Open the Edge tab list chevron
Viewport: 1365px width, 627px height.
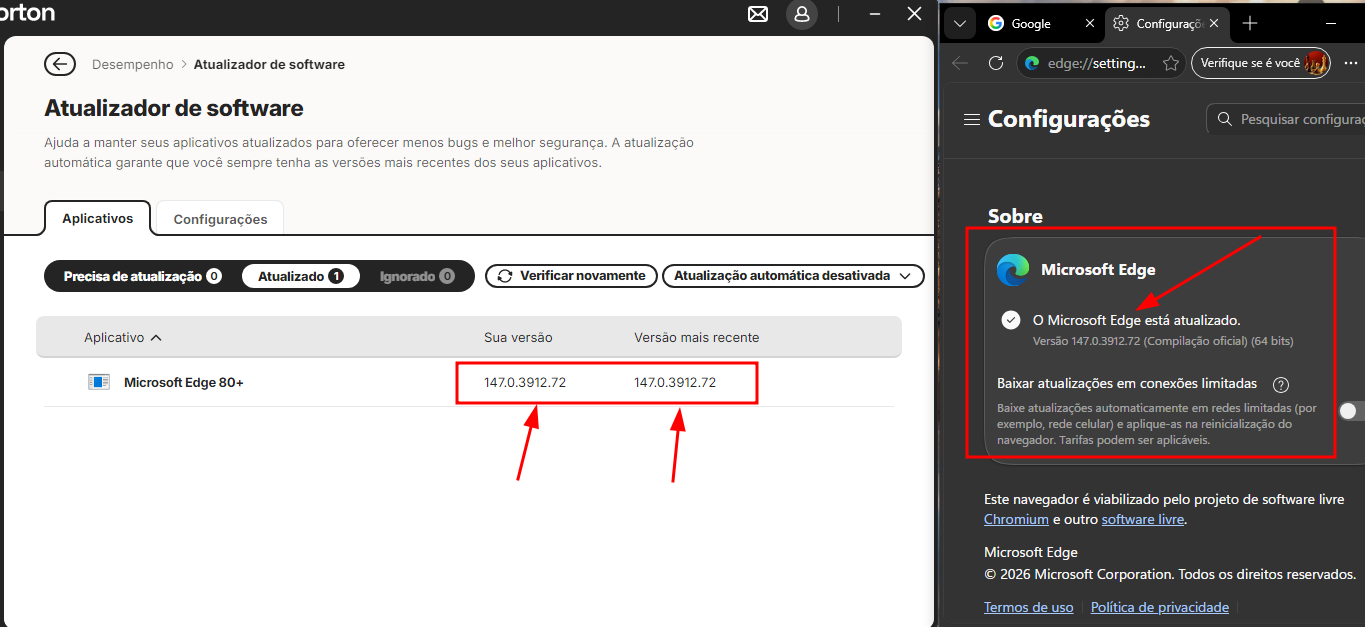coord(959,24)
